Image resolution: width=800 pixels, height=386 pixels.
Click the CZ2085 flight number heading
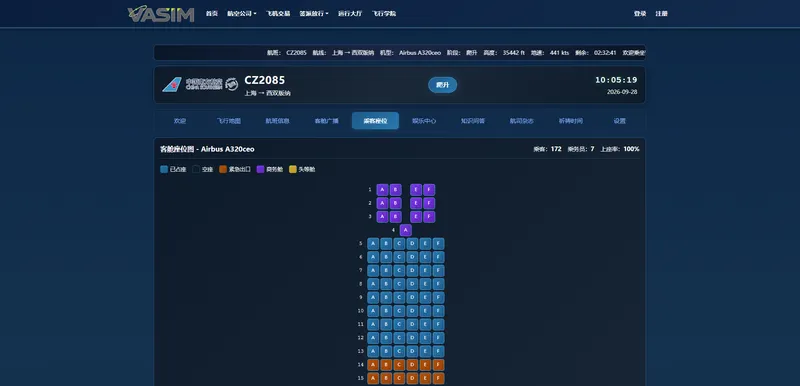[x=264, y=80]
